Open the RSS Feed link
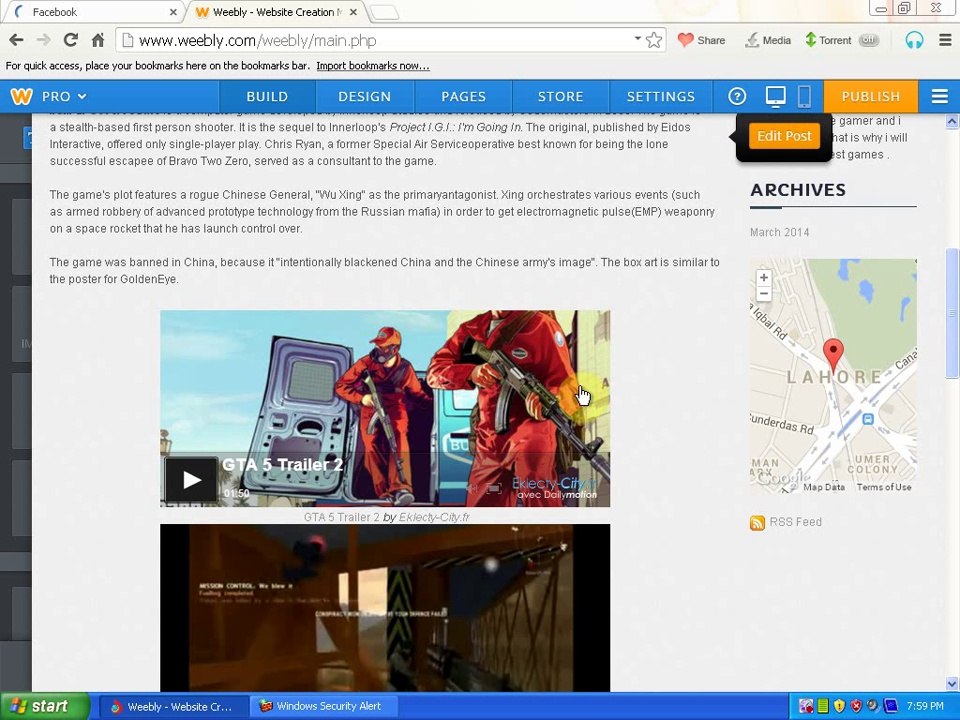The width and height of the screenshot is (960, 720). coord(795,522)
